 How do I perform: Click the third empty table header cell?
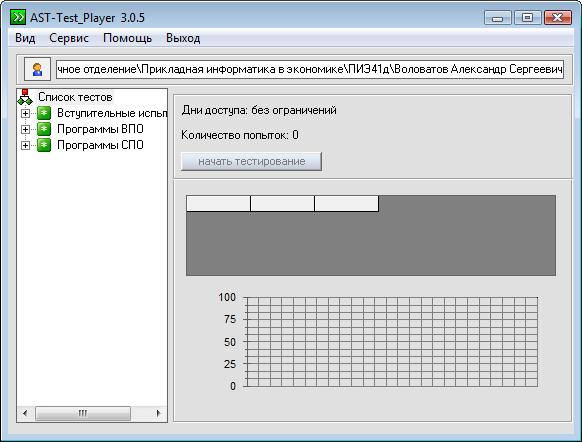coord(347,204)
